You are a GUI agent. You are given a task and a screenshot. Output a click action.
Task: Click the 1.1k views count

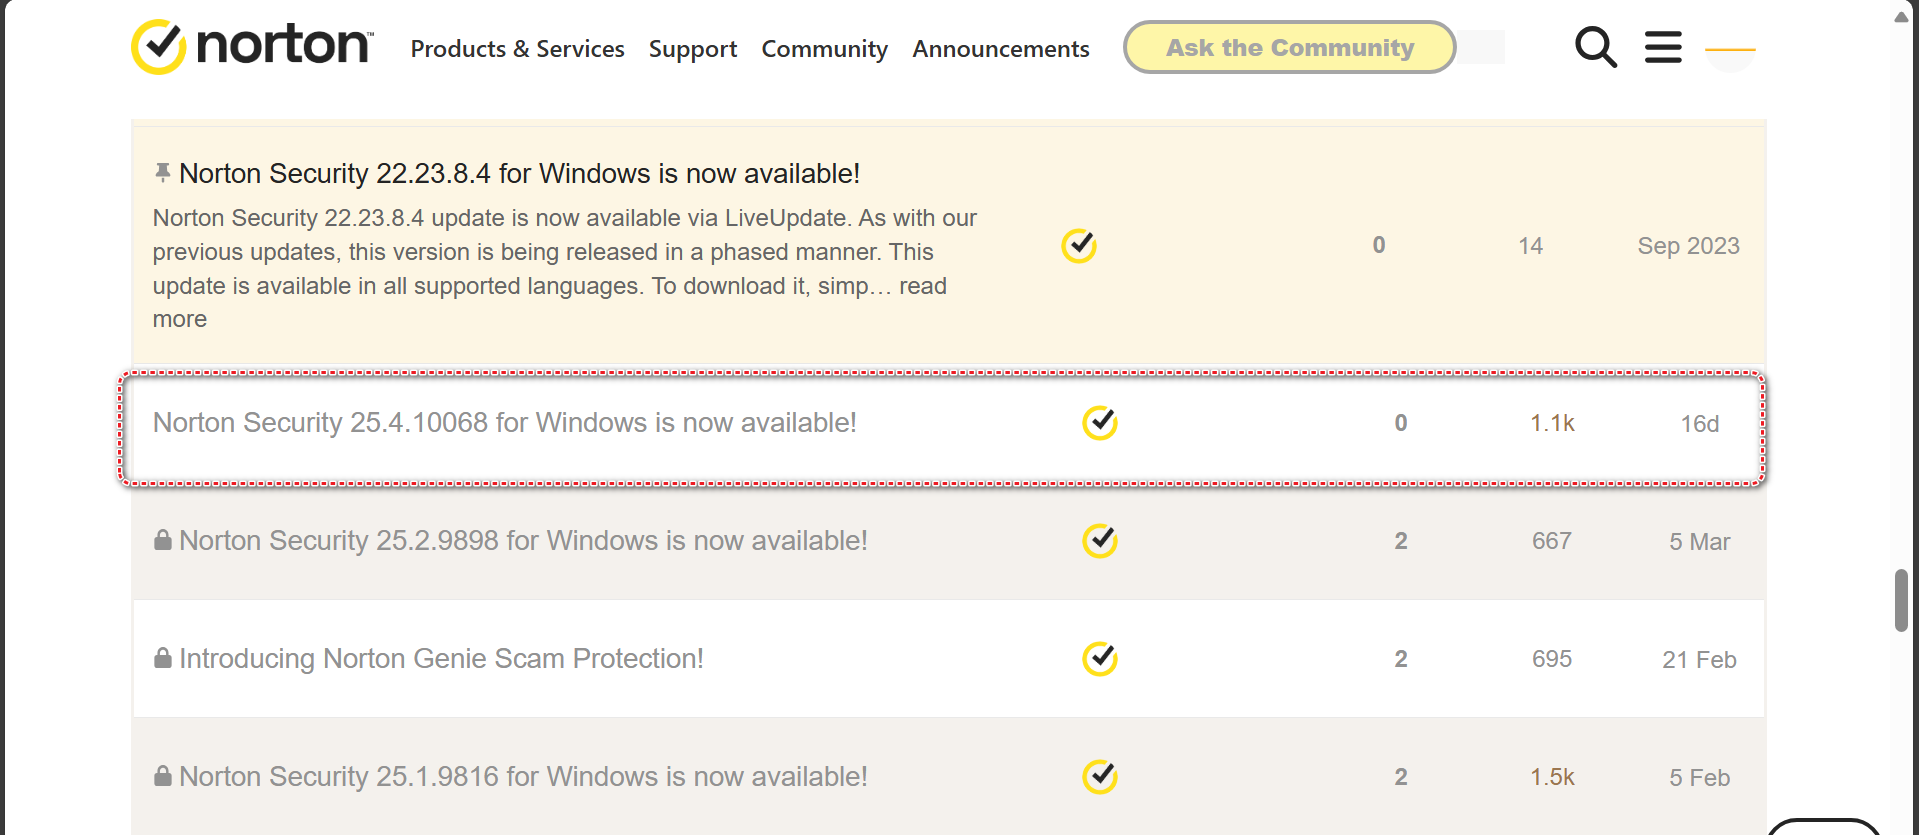coord(1552,423)
